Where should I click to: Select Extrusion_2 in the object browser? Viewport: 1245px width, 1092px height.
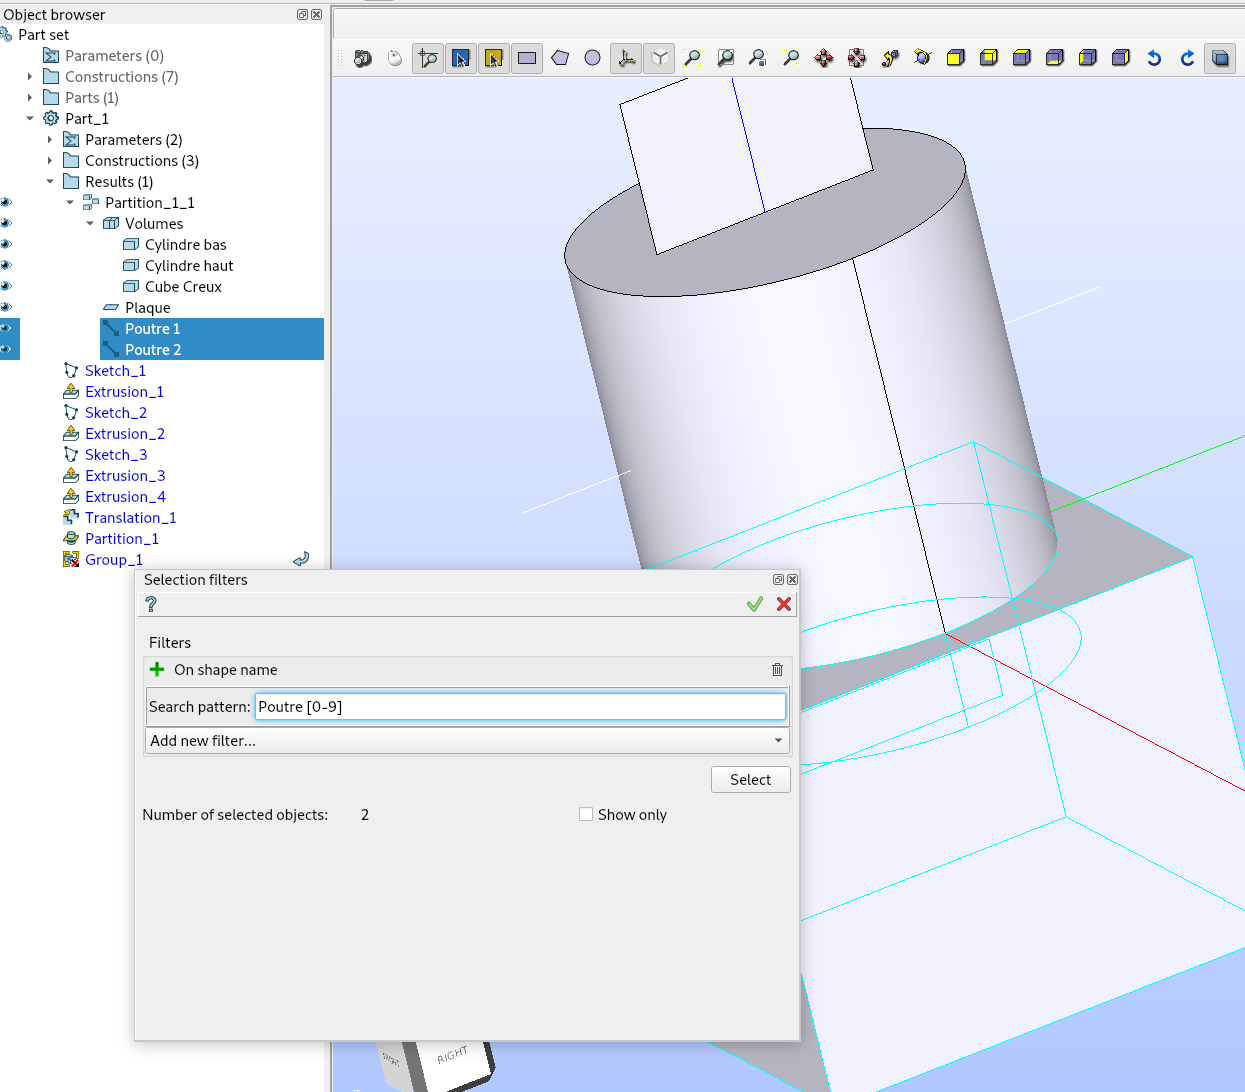tap(124, 434)
